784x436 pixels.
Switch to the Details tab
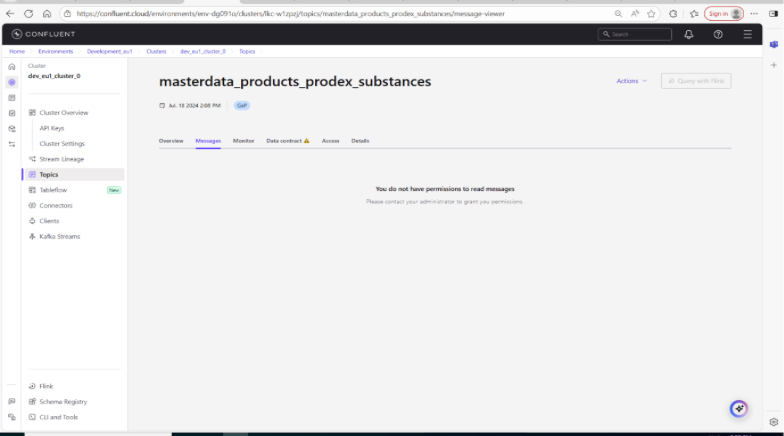(x=360, y=141)
